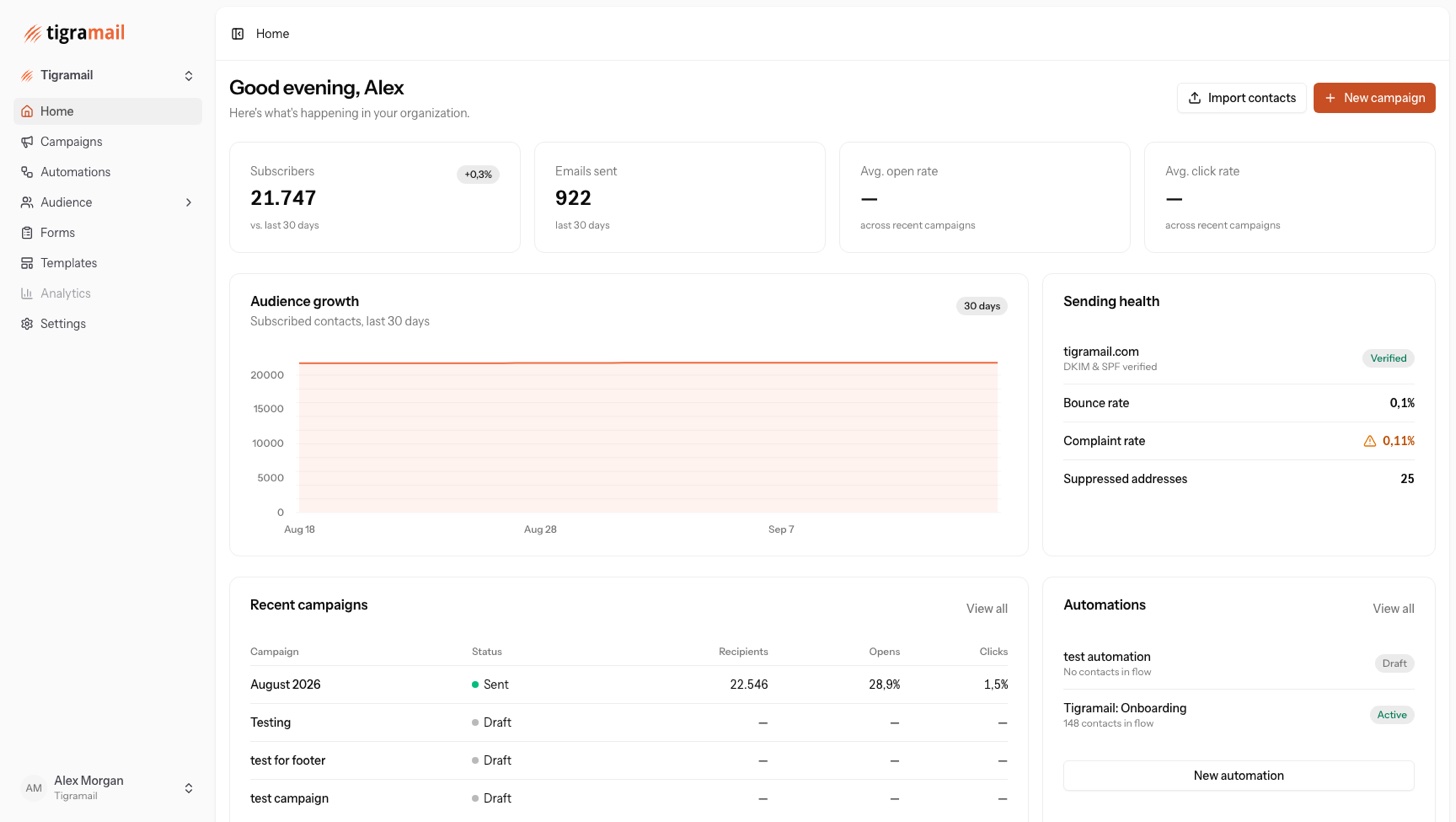Click the Home house icon in sidebar
Viewport: 1456px width, 822px height.
27,112
